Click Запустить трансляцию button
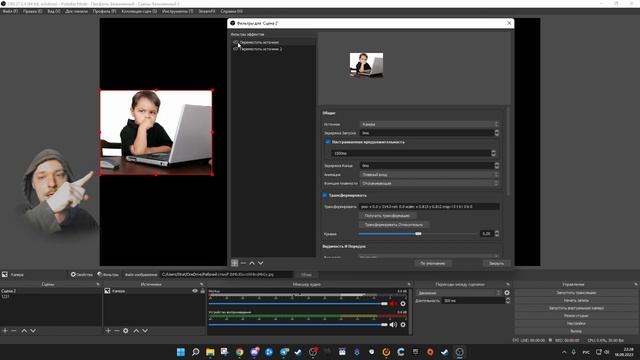640x360 pixels. (x=576, y=293)
